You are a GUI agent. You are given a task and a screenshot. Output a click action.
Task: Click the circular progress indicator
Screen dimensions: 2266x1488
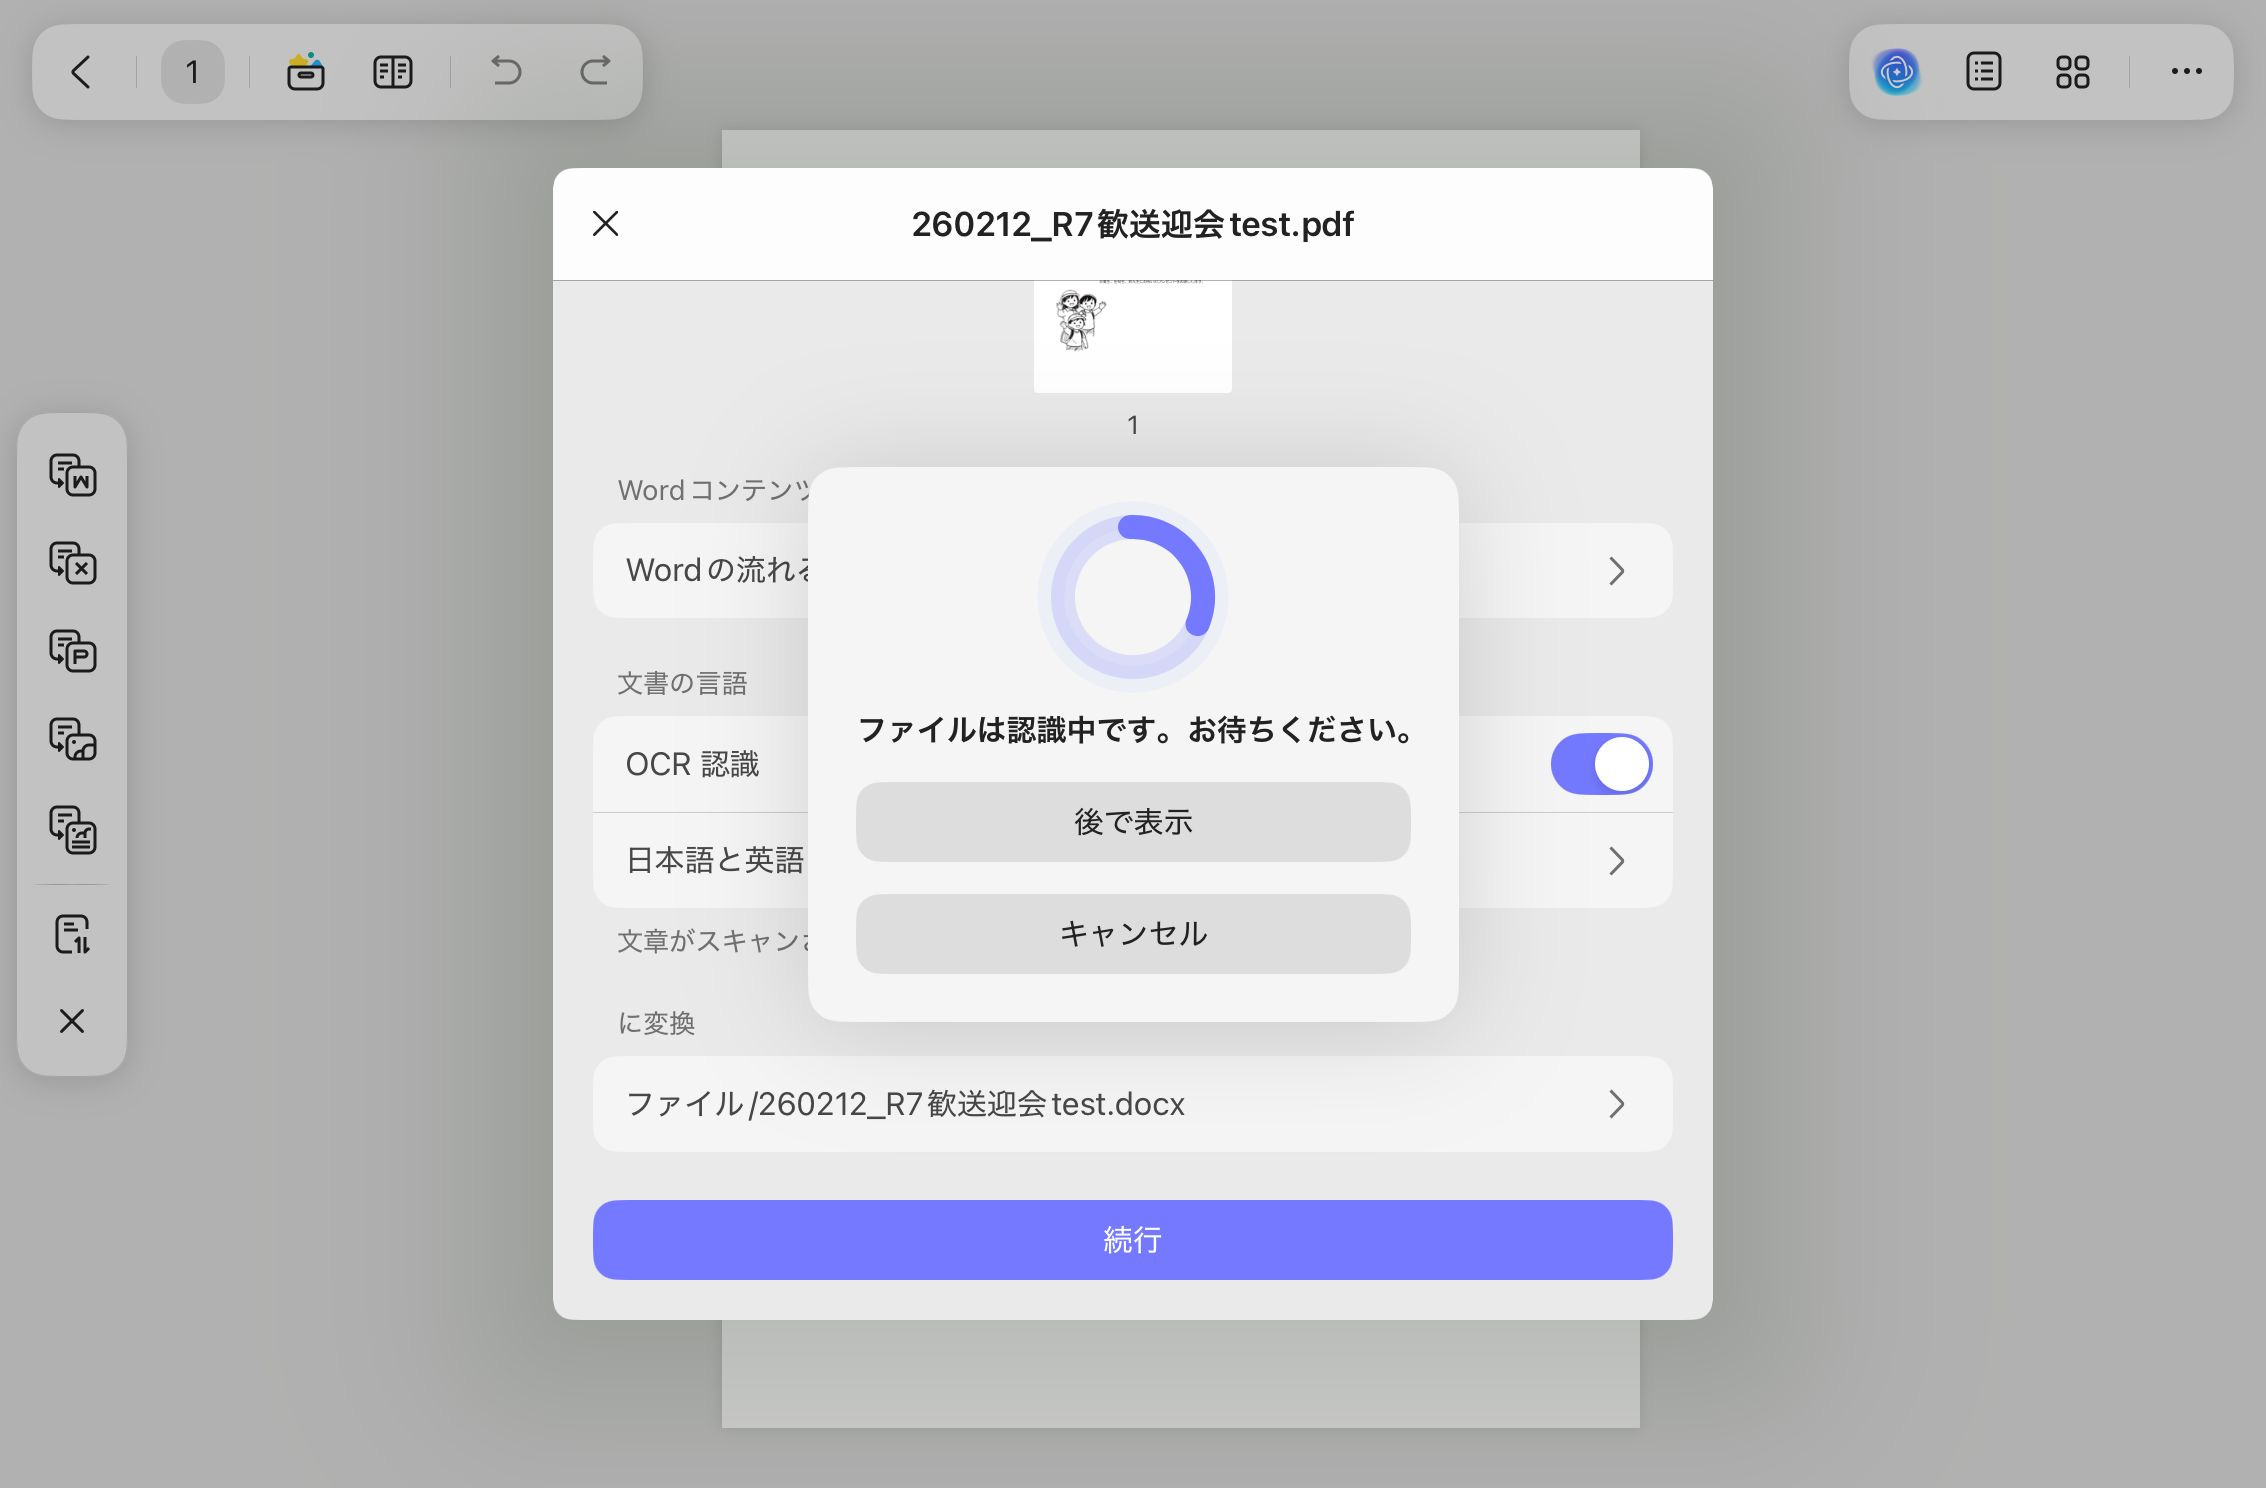pyautogui.click(x=1132, y=597)
